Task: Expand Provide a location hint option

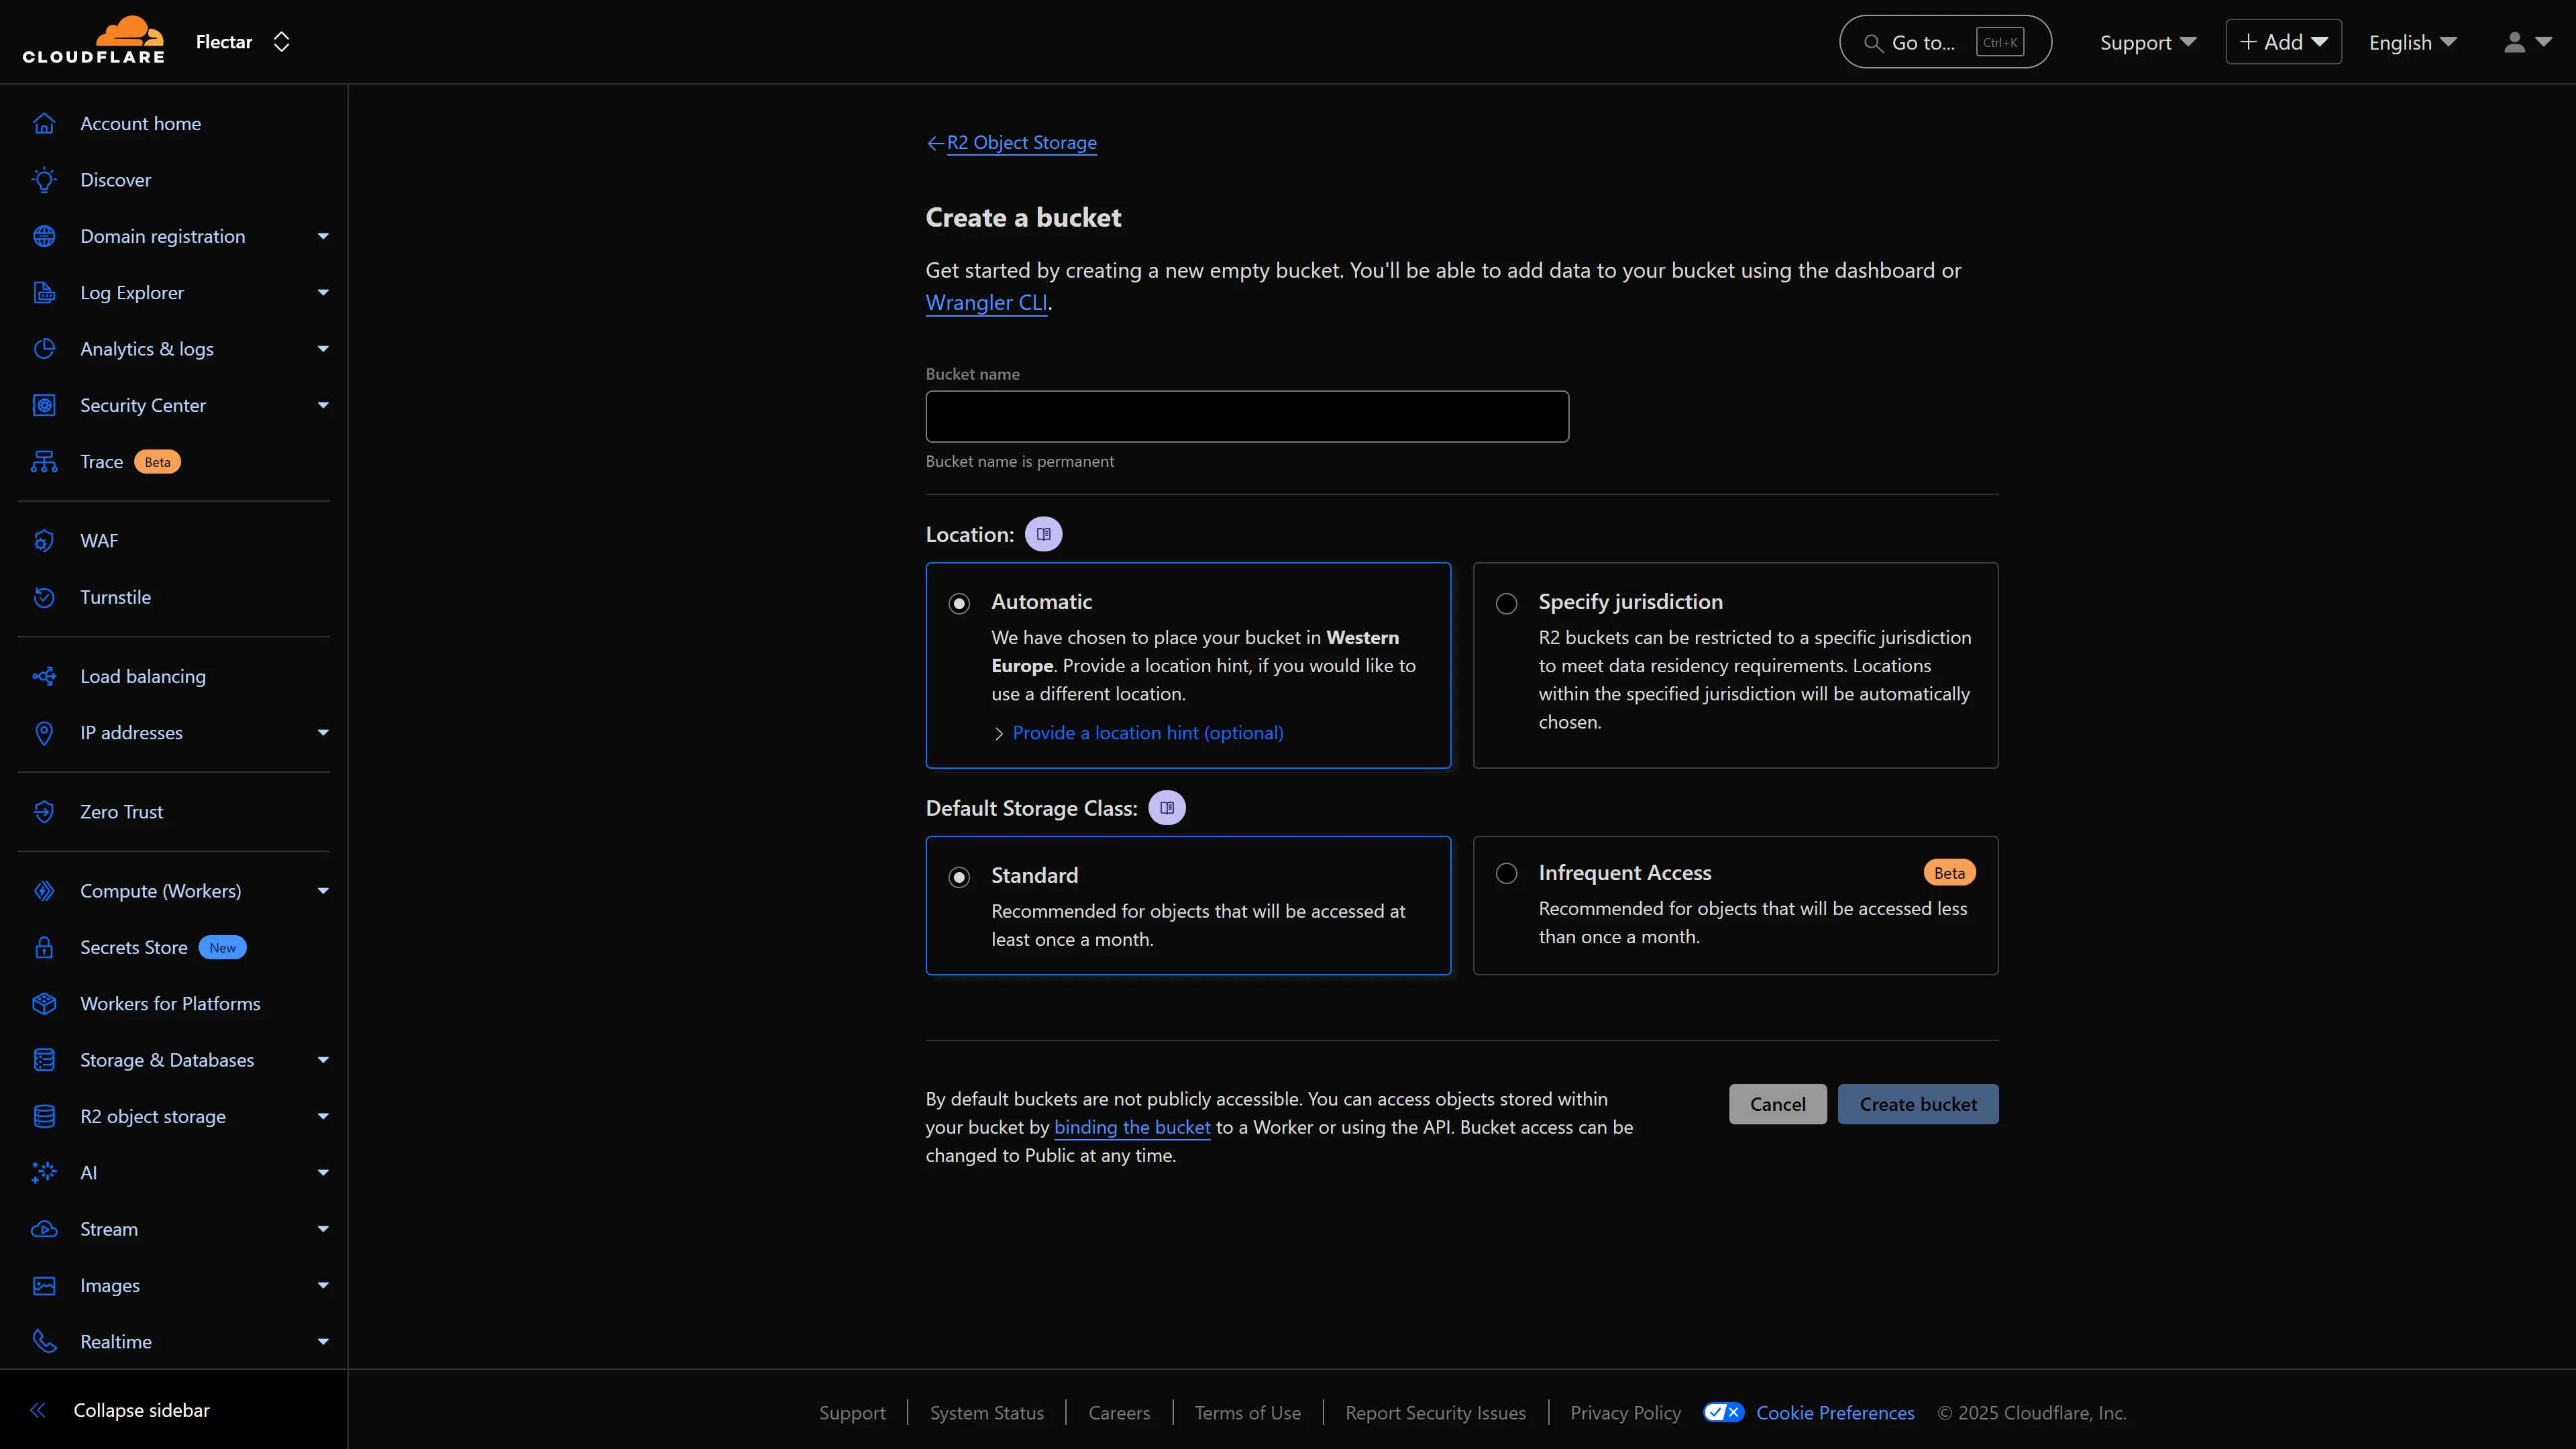Action: pos(1147,733)
